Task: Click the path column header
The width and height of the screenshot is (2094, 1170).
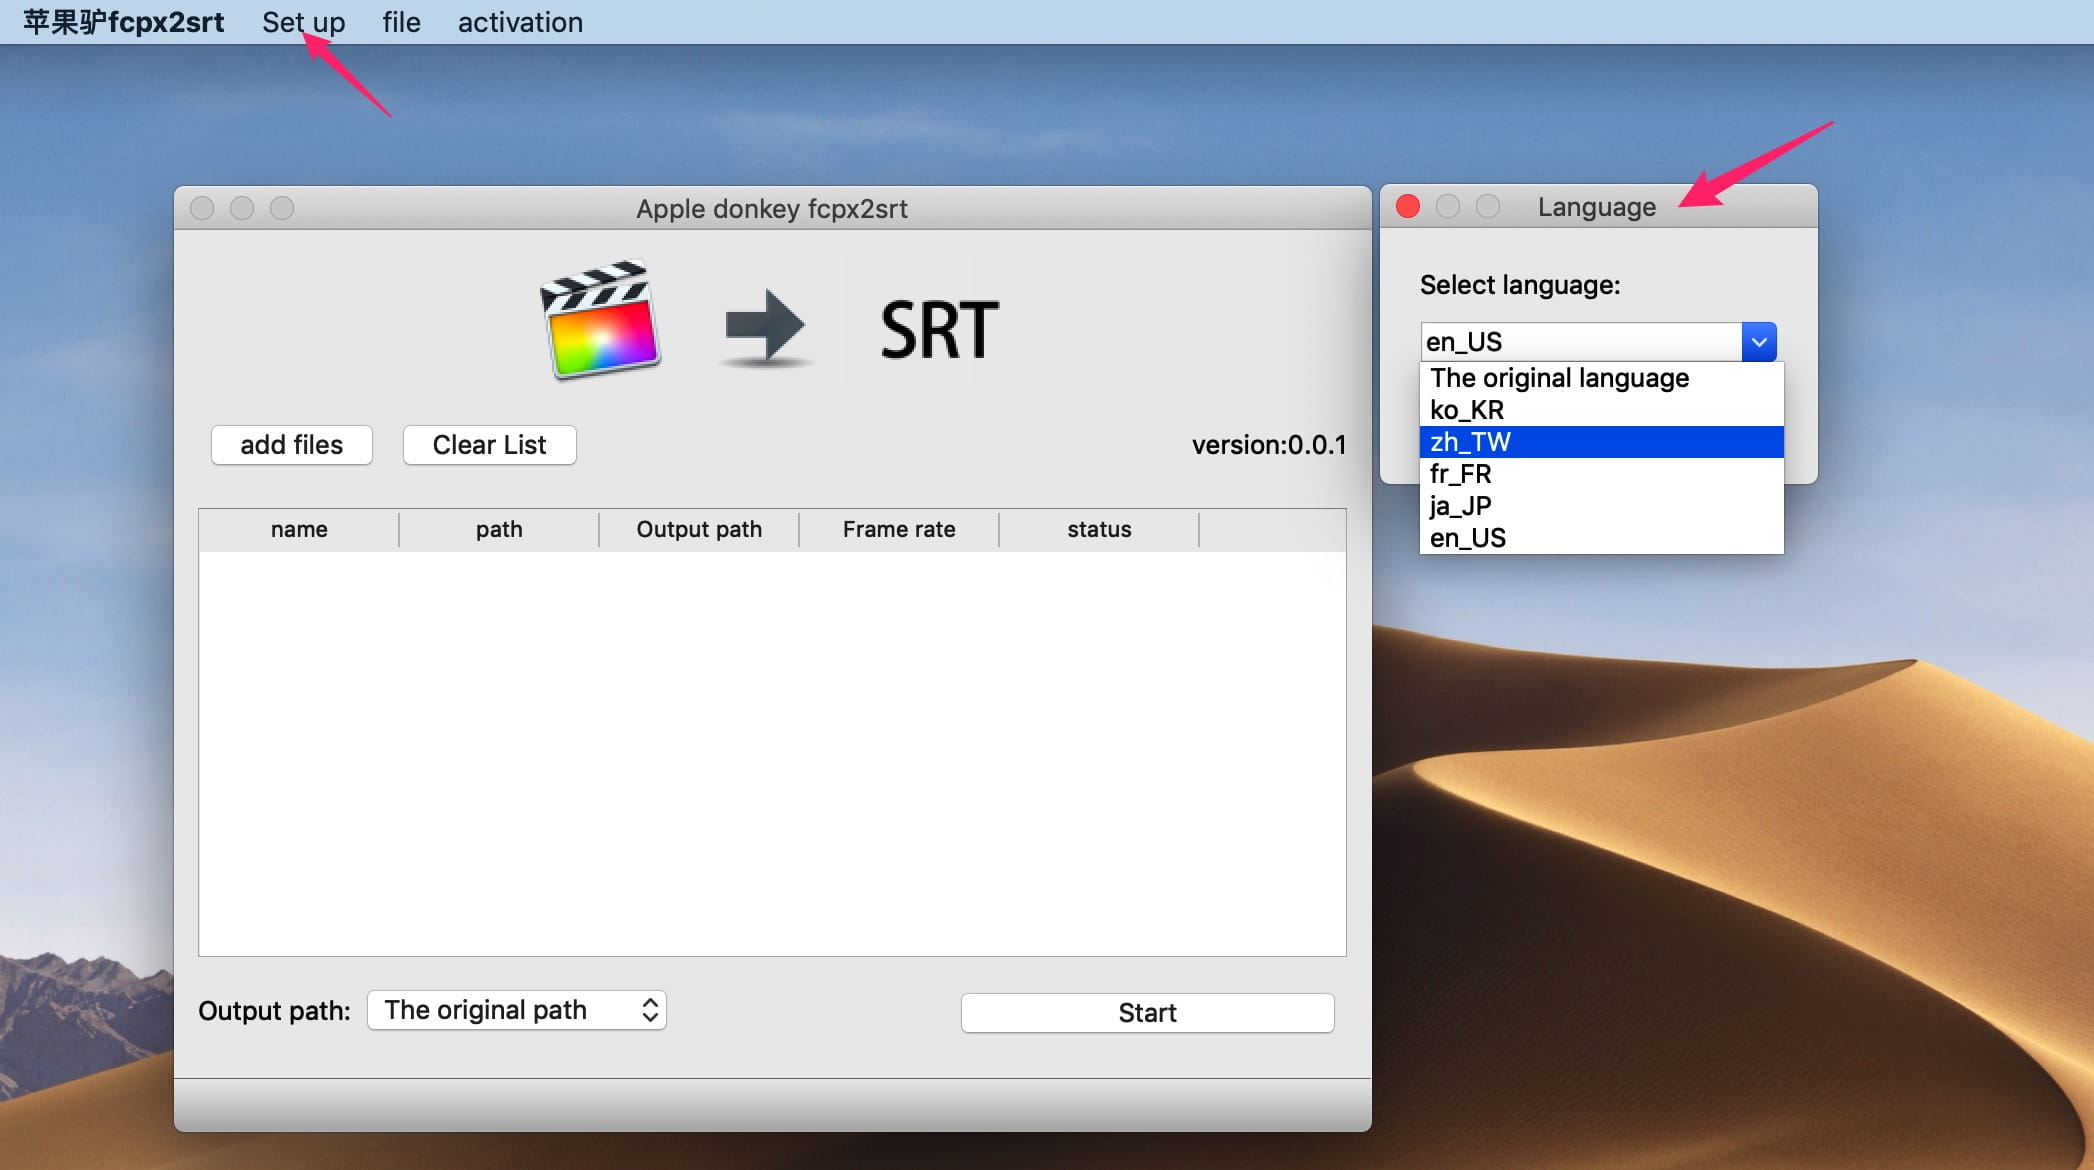Action: coord(499,530)
